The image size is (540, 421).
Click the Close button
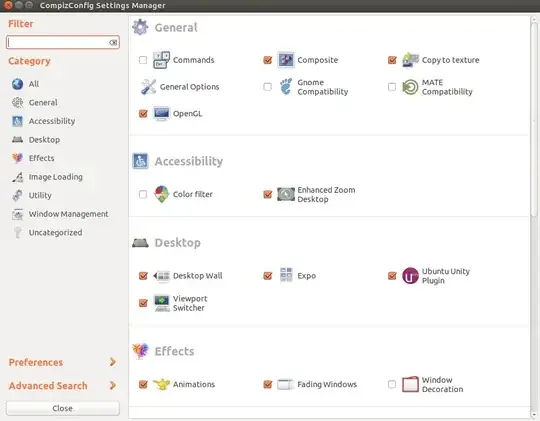tap(63, 408)
